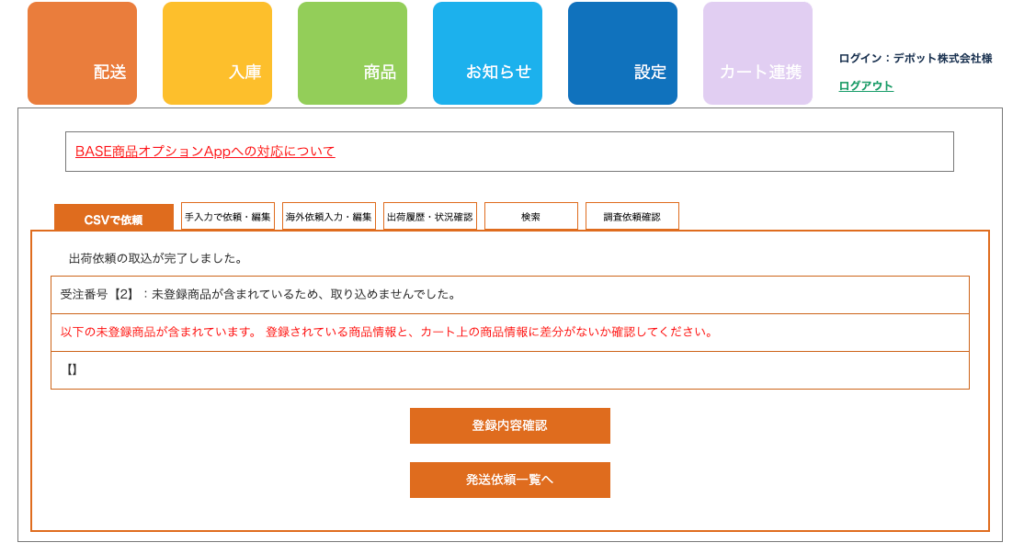Click the 受注番号【2】 error message row
The image size is (1024, 554).
click(258, 295)
